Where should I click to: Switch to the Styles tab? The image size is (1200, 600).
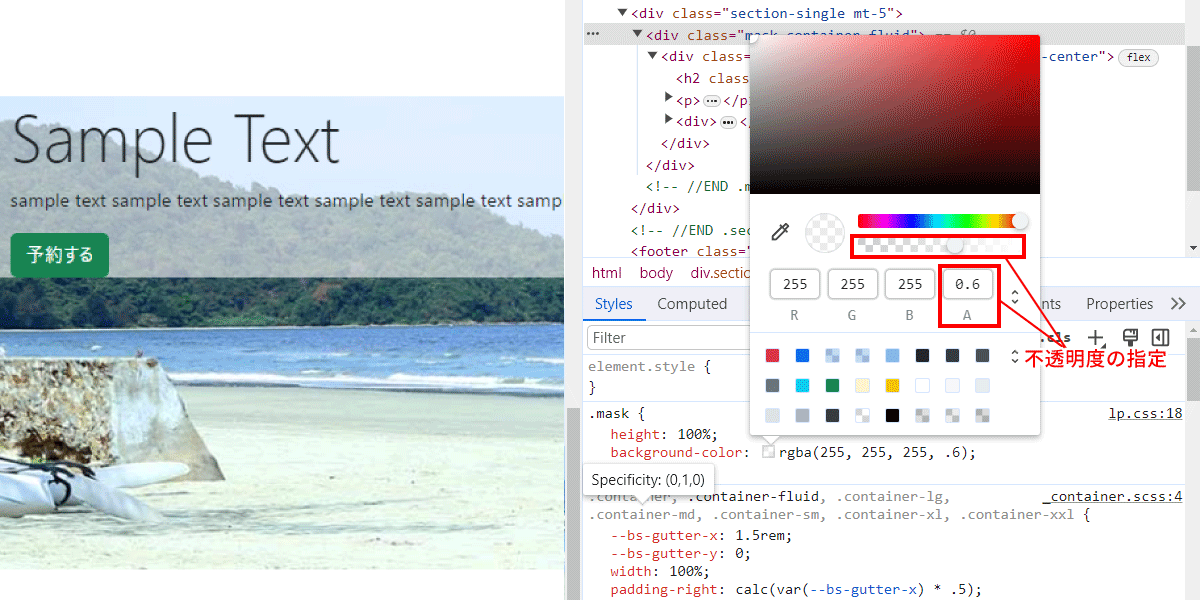point(613,304)
